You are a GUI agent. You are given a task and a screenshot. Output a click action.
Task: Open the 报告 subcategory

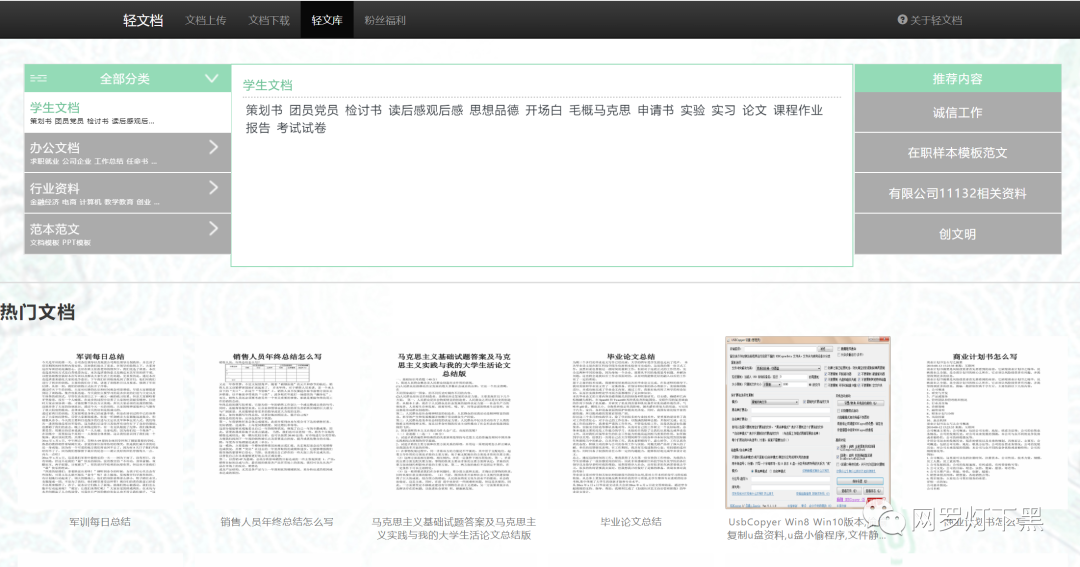point(258,128)
